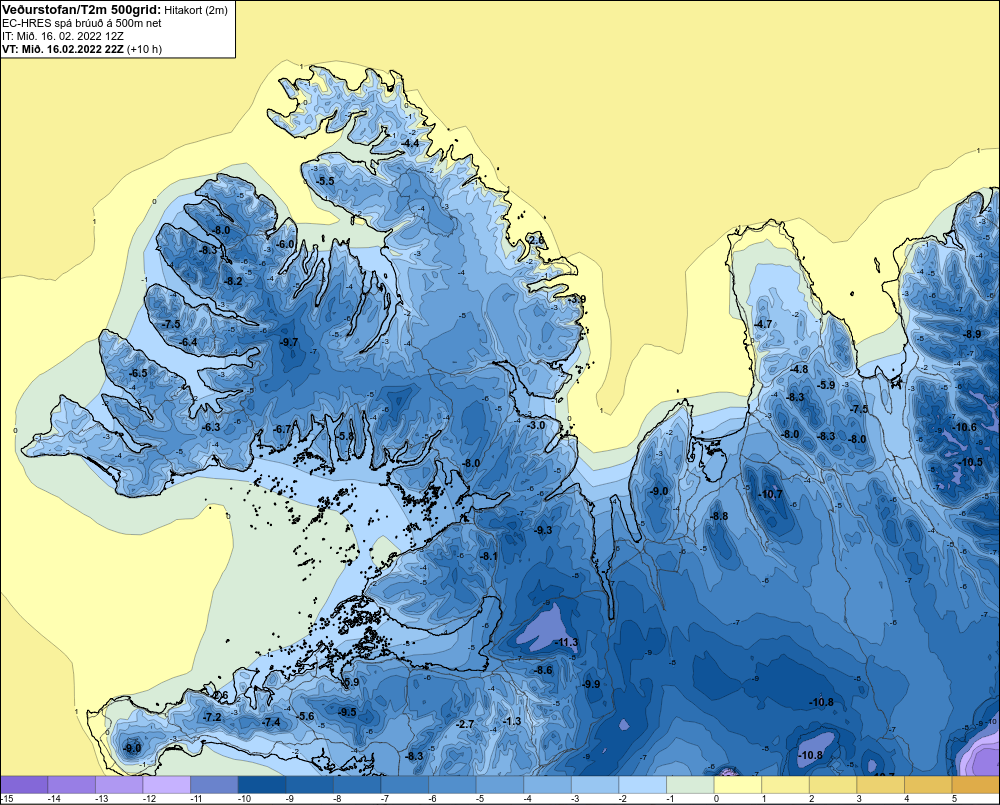
Task: Click the -4.8 temperature label
Action: pyautogui.click(x=798, y=369)
